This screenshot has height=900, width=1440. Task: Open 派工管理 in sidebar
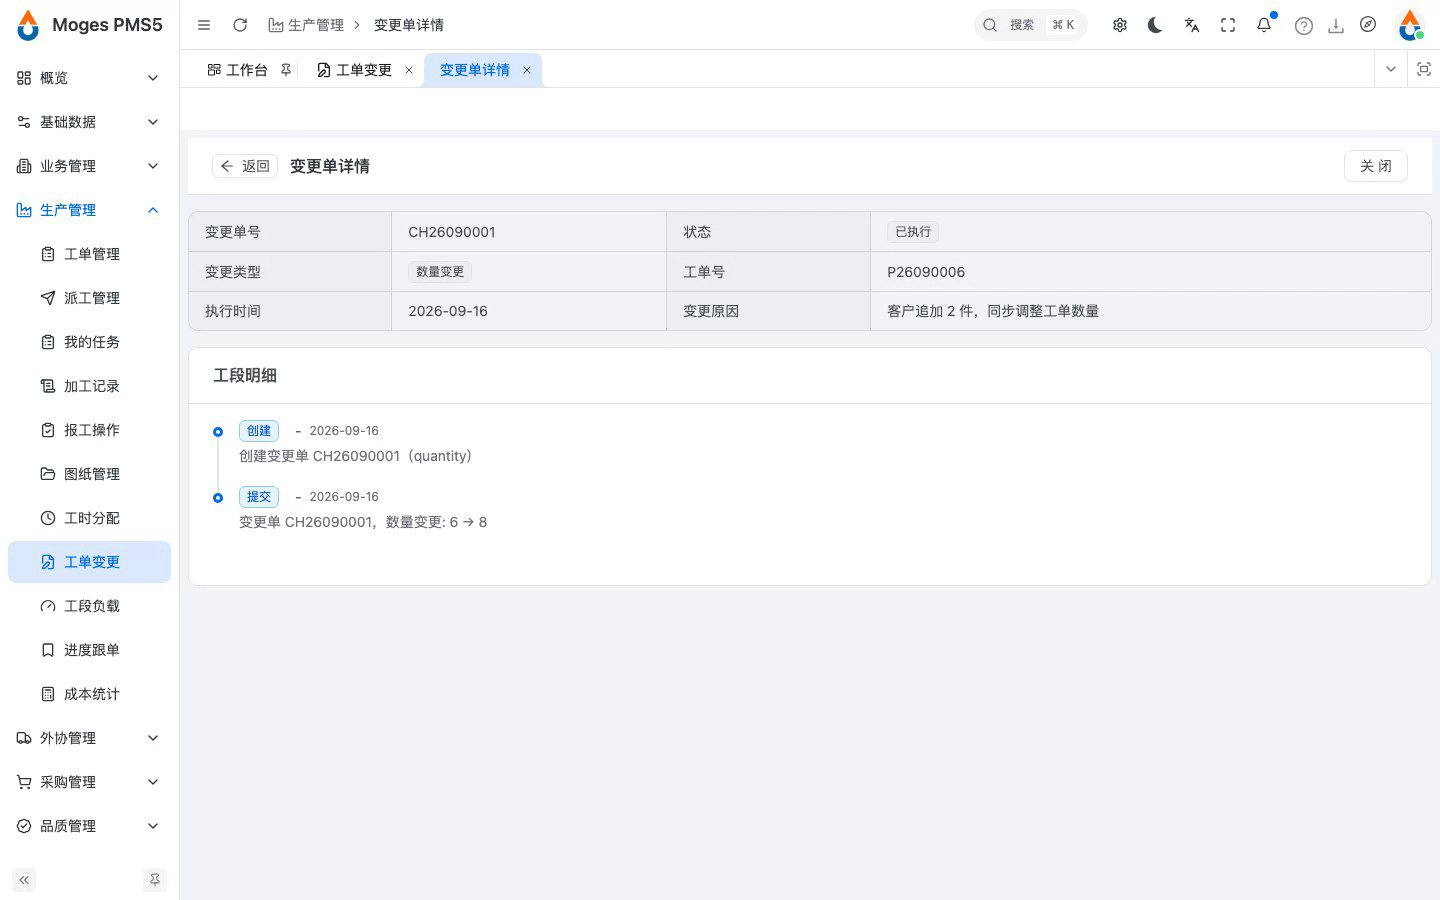[89, 298]
